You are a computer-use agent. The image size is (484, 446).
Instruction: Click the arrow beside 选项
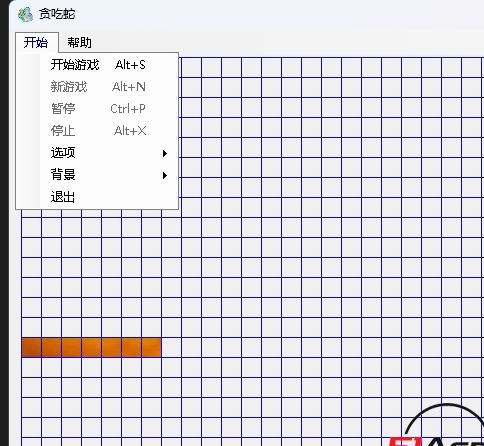click(165, 153)
